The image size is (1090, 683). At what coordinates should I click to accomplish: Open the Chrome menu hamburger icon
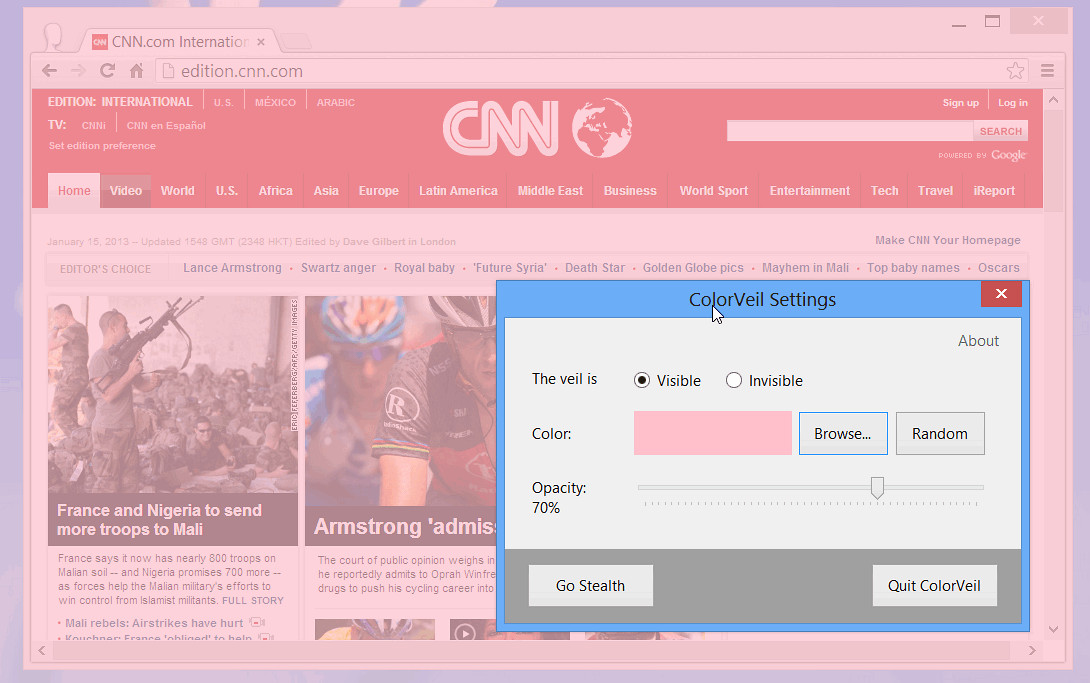1047,71
